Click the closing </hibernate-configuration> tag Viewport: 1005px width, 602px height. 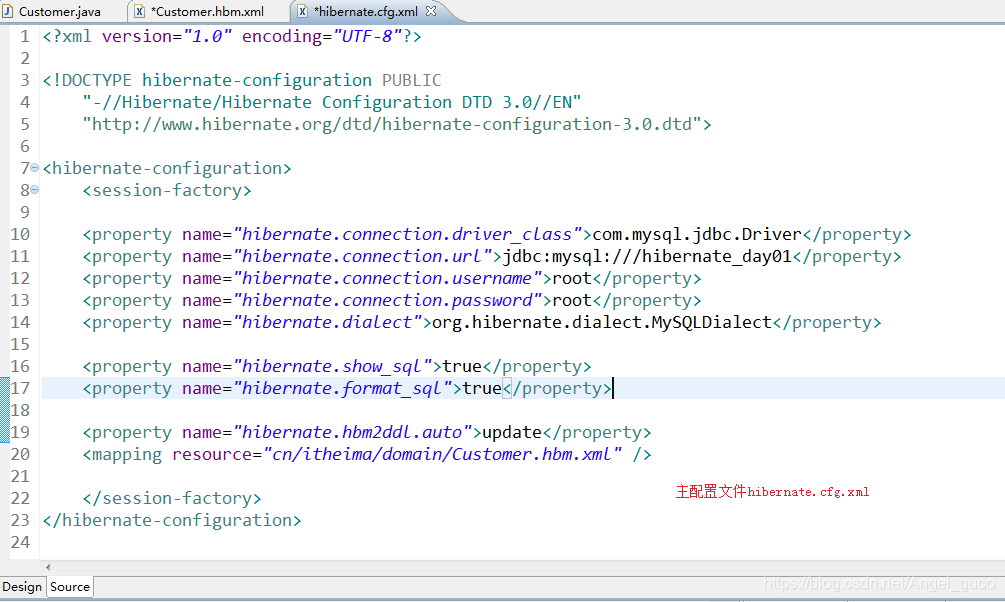172,521
